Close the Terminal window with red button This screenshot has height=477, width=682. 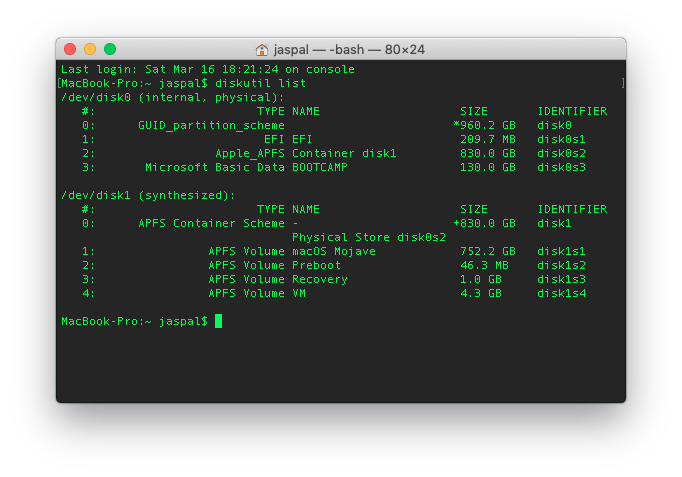[70, 49]
